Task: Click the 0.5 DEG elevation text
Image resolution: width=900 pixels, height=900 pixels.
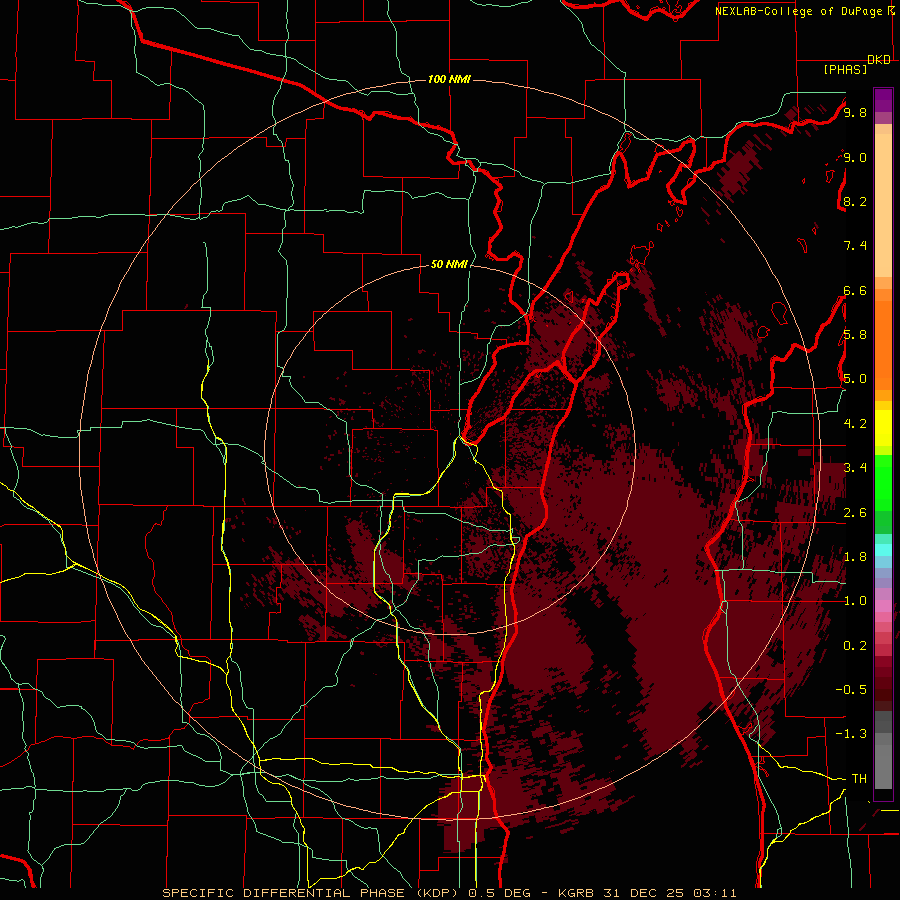Action: click(499, 893)
